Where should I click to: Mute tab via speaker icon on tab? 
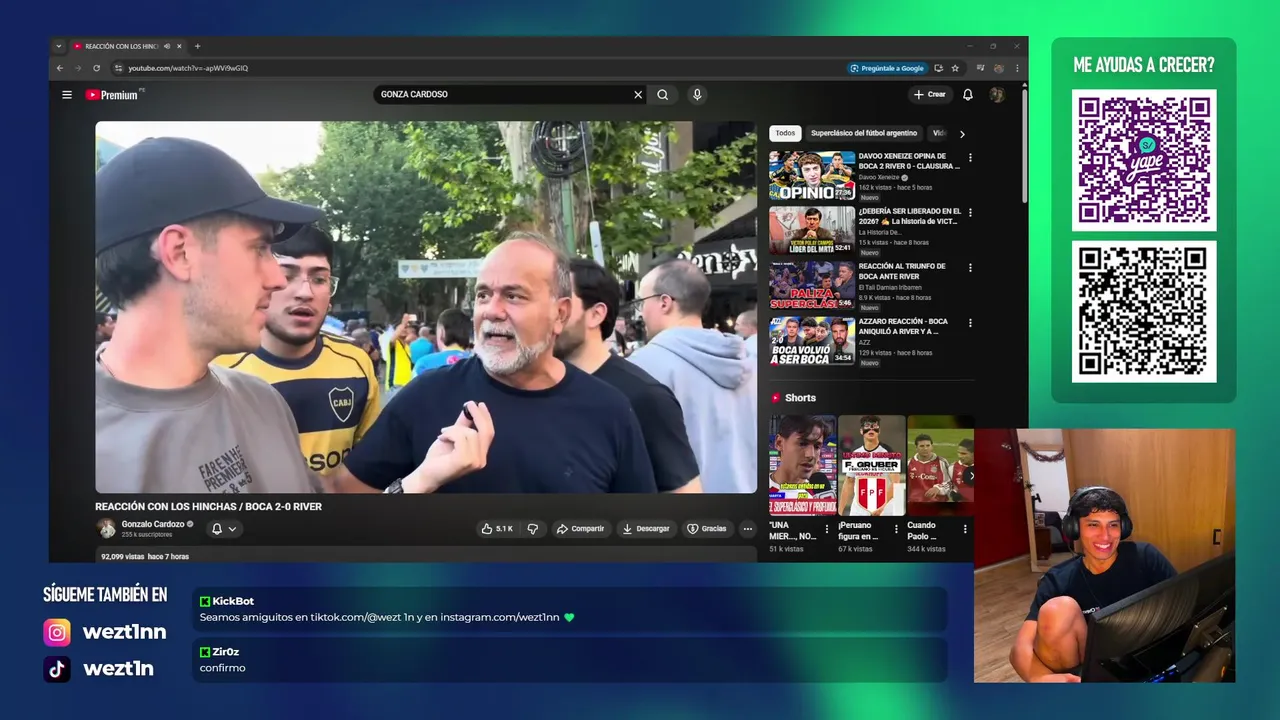tap(167, 46)
